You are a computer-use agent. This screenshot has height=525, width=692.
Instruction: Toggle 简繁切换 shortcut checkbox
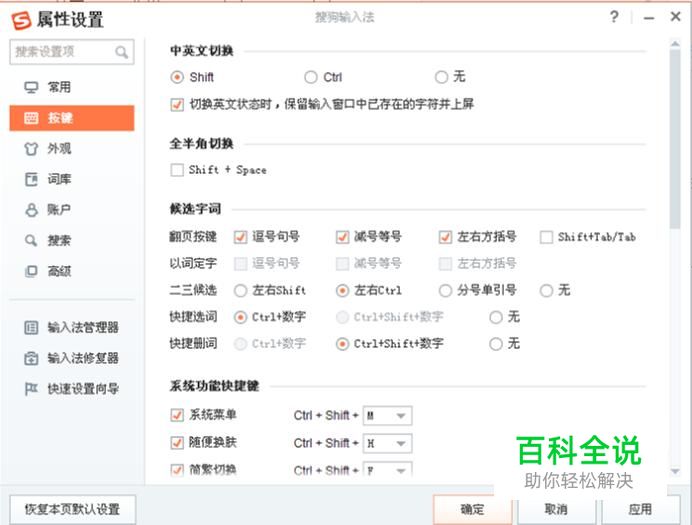177,470
